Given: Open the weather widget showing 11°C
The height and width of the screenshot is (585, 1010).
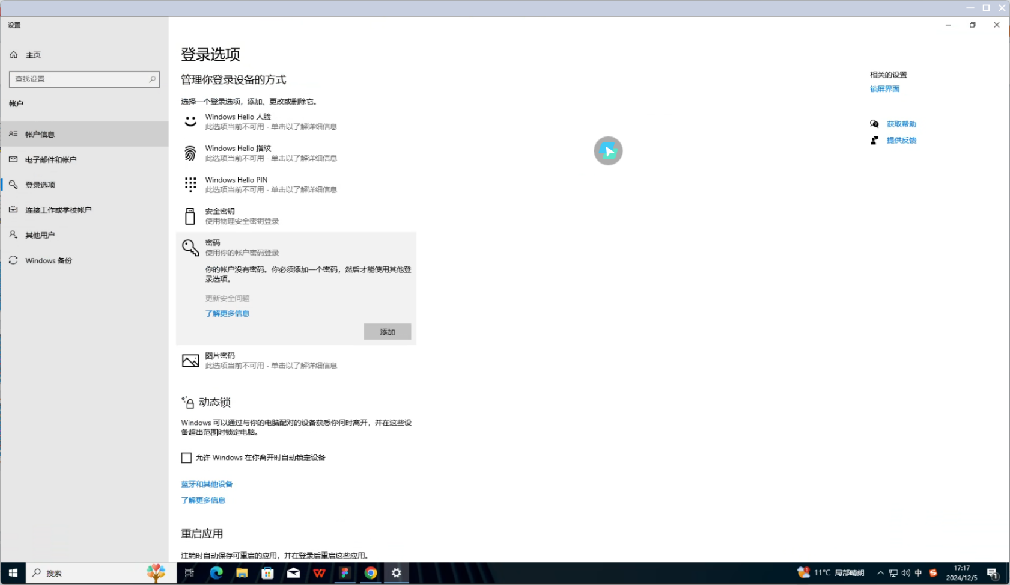Looking at the screenshot, I should pos(831,573).
